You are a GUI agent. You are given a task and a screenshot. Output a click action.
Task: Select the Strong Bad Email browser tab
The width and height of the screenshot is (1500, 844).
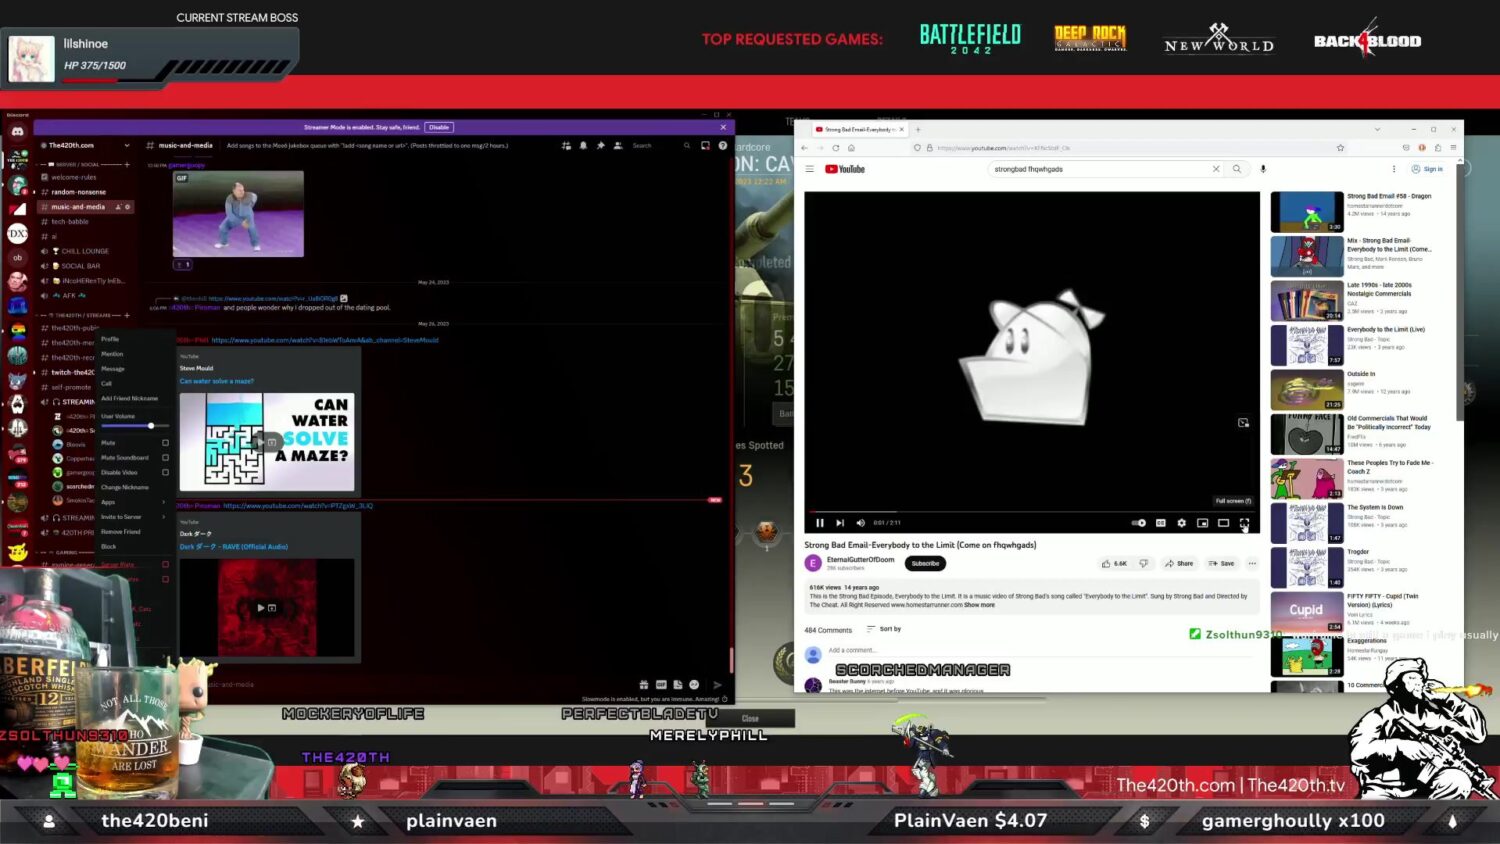[x=859, y=129]
